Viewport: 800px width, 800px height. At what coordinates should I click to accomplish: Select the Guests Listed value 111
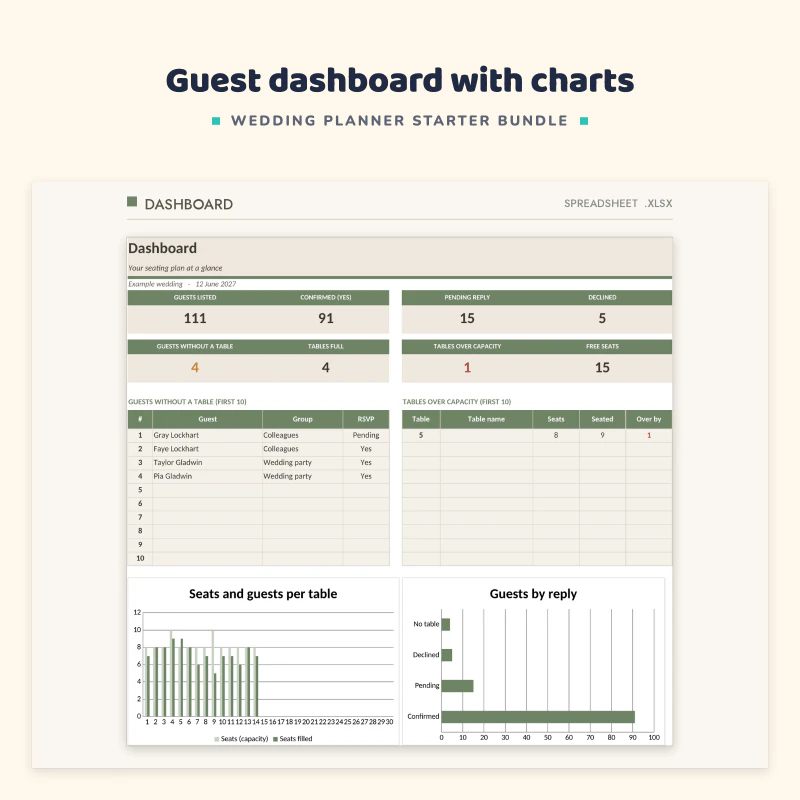pyautogui.click(x=195, y=318)
